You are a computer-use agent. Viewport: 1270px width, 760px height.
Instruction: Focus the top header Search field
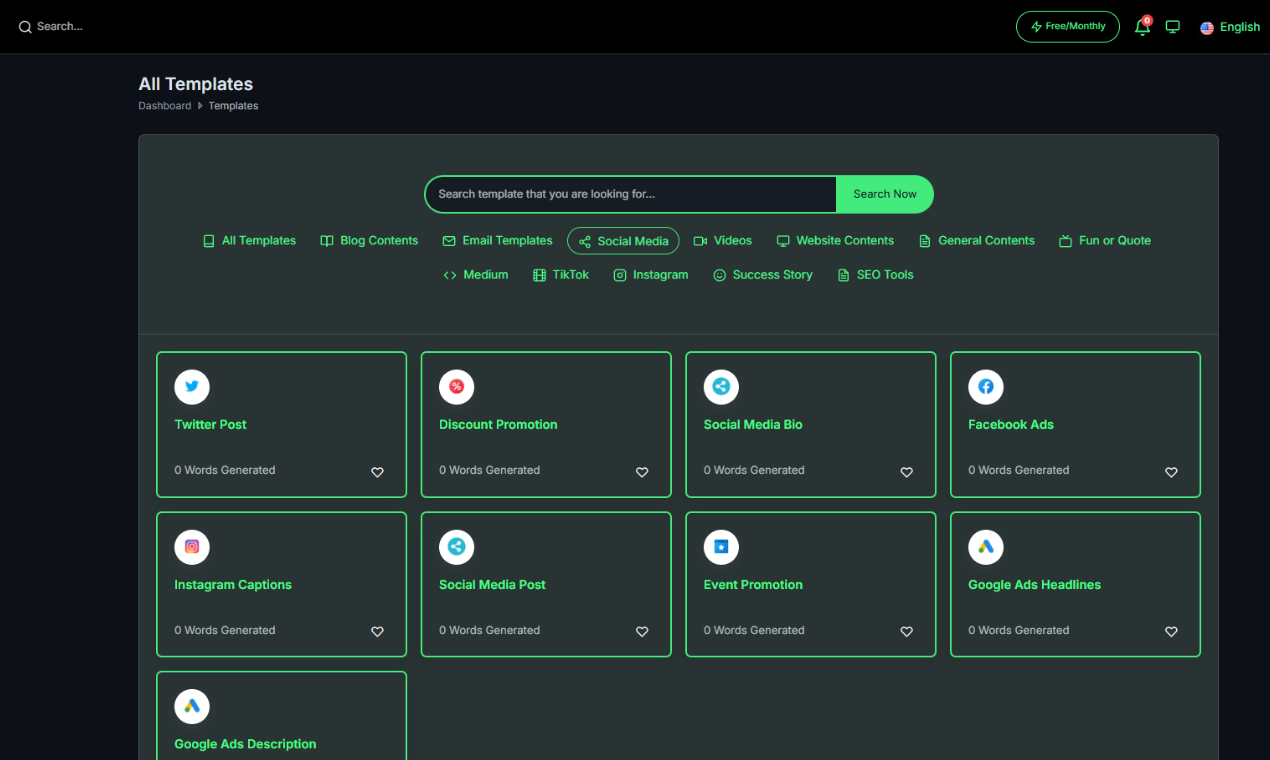(60, 27)
